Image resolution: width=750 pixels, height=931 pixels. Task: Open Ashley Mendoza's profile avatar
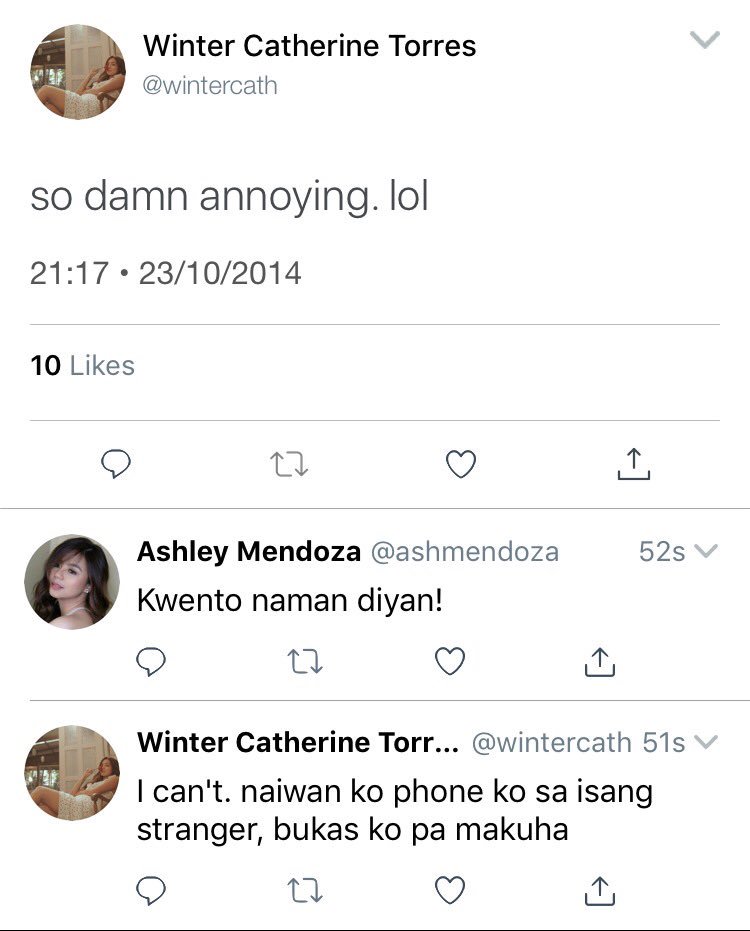tap(72, 582)
